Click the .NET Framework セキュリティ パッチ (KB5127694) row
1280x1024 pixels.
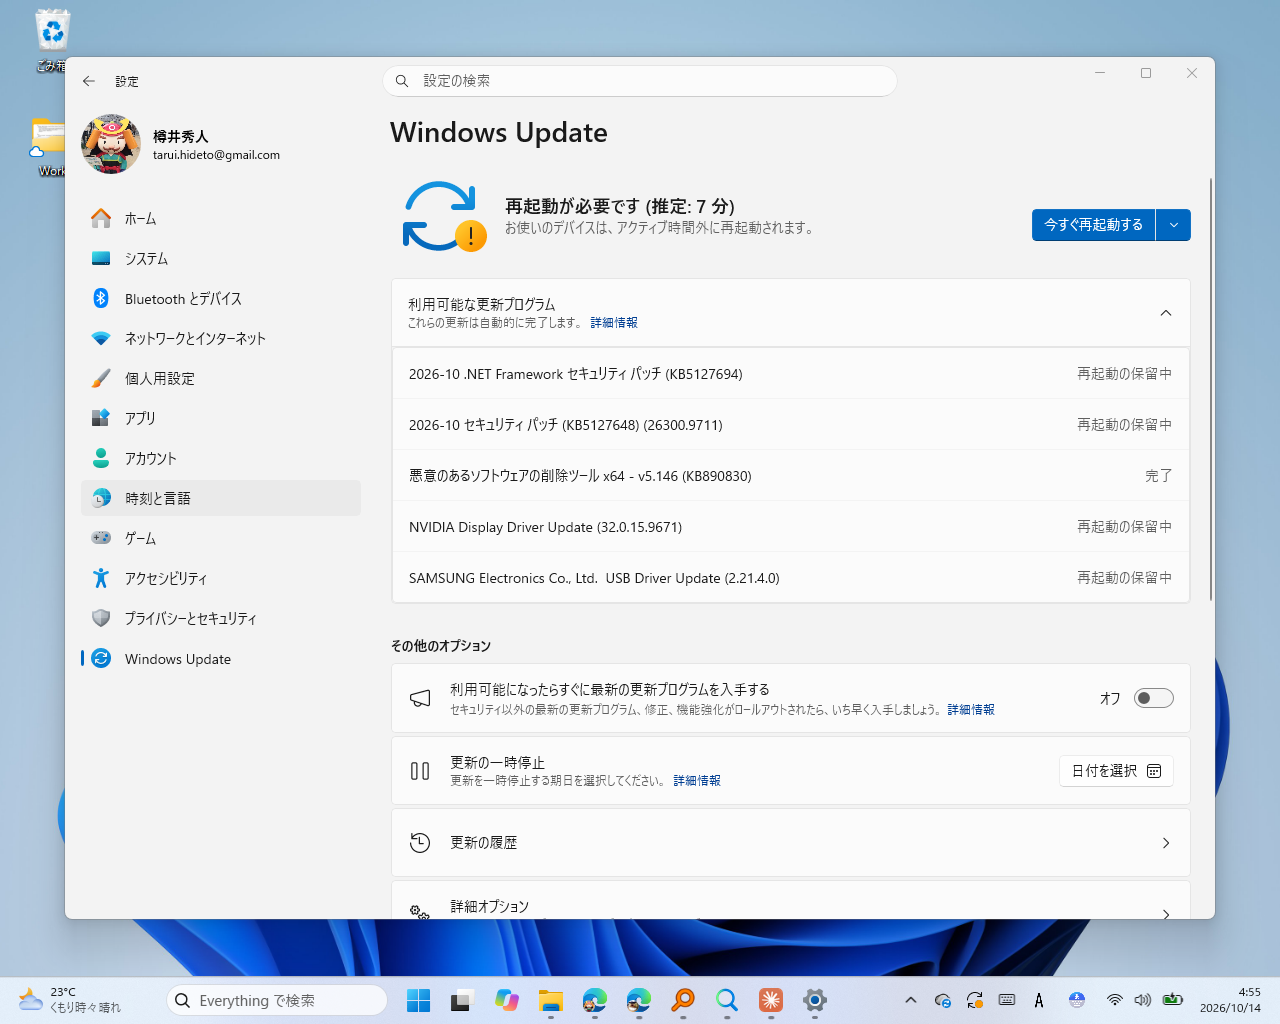coord(791,374)
